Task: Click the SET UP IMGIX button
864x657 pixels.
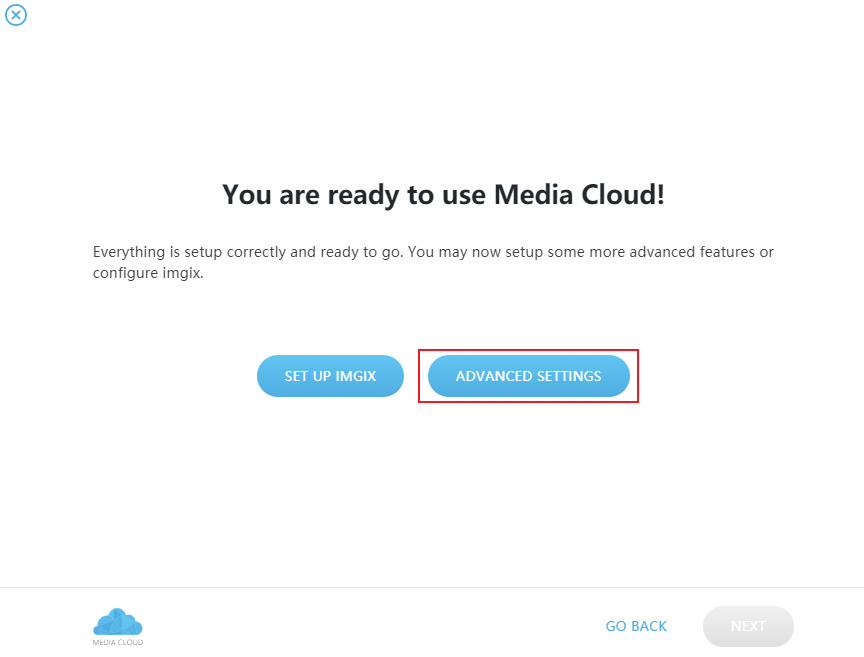Action: [330, 376]
